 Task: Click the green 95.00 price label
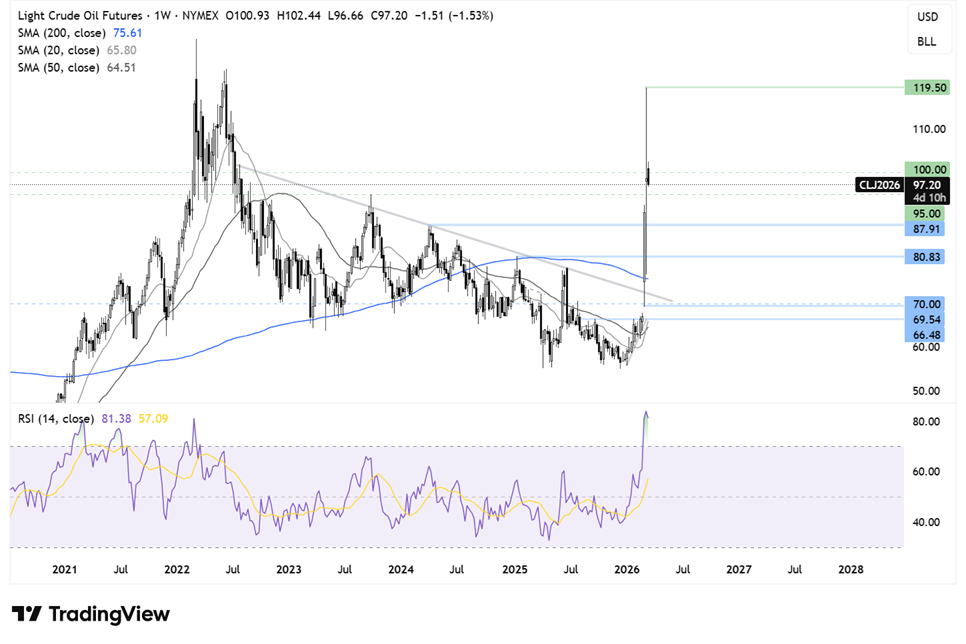point(927,213)
